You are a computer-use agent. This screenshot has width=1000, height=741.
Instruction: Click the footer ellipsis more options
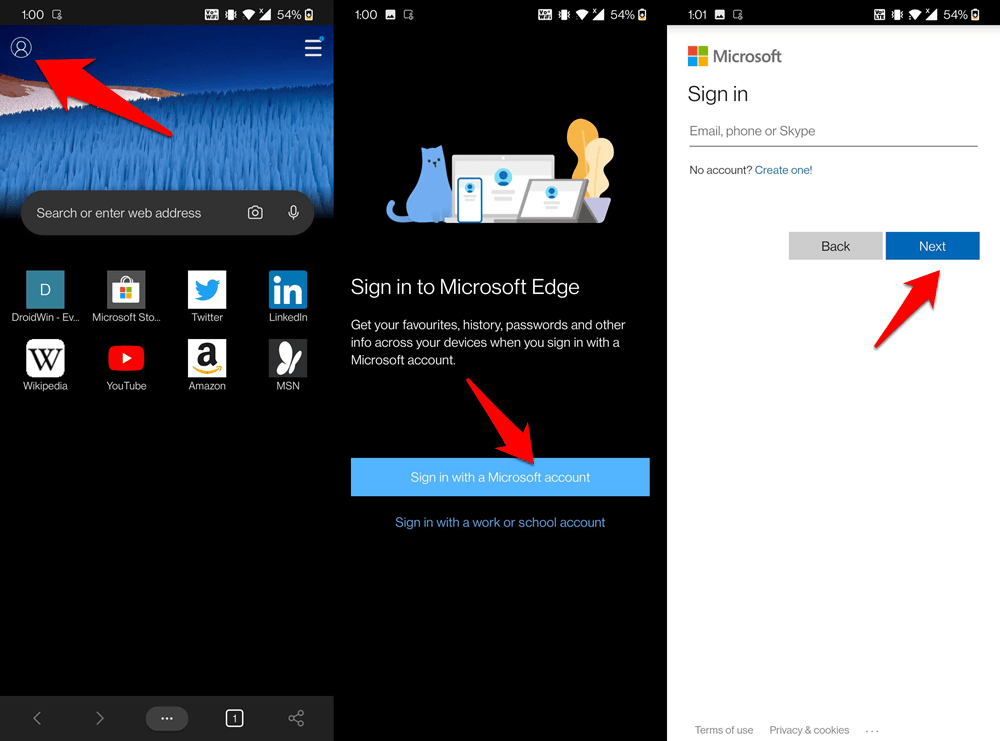pos(872,731)
